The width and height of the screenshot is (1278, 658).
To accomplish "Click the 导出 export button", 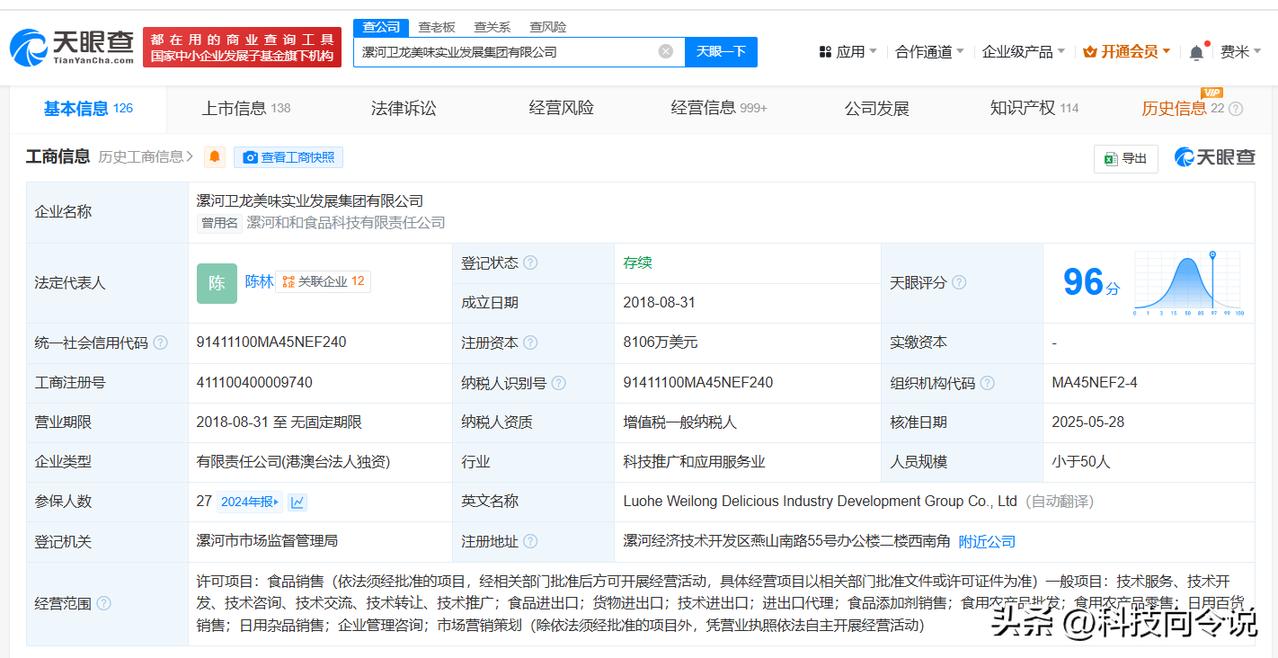I will [1125, 158].
